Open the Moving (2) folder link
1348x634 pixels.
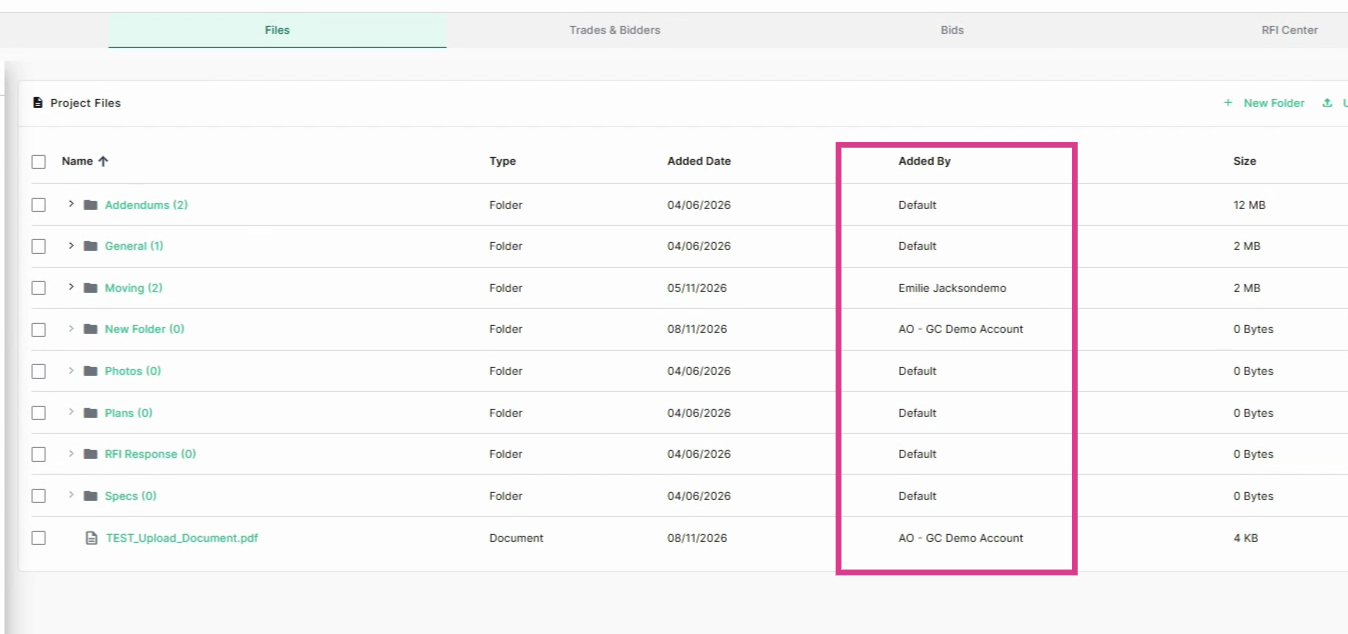[x=133, y=288]
